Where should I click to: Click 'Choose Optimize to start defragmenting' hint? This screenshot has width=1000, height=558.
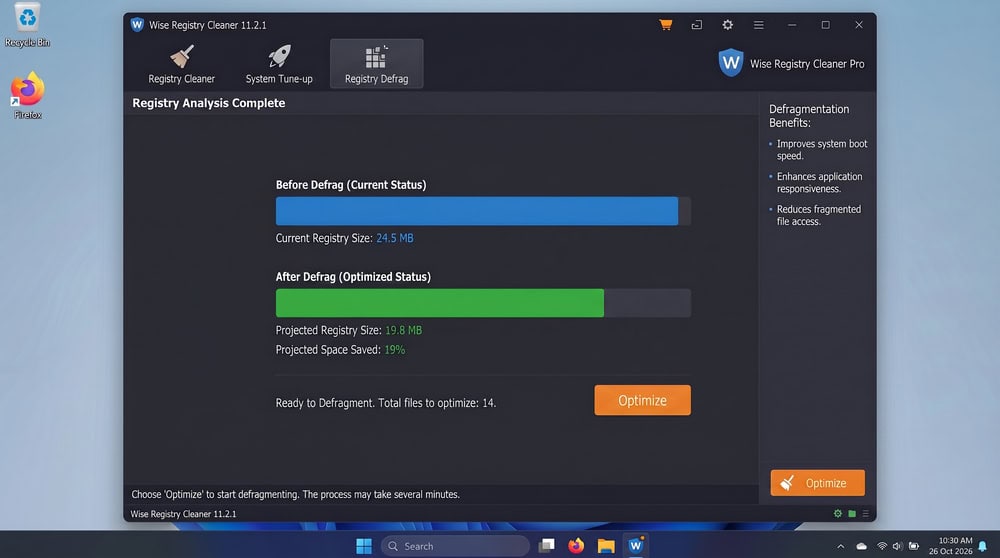(x=295, y=494)
